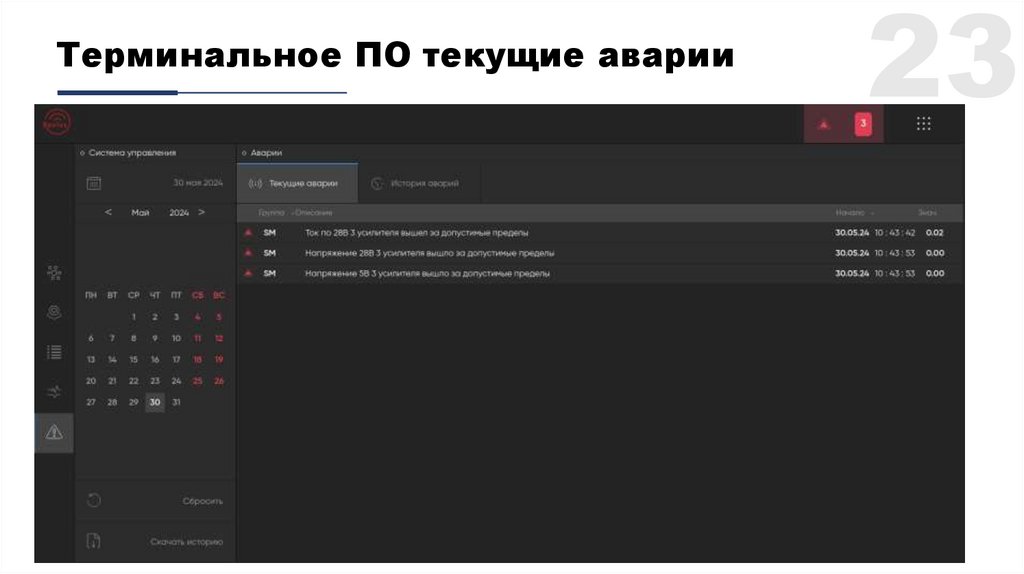Click the broadcast icon on Текущие аварии tab
1024x574 pixels.
click(255, 183)
